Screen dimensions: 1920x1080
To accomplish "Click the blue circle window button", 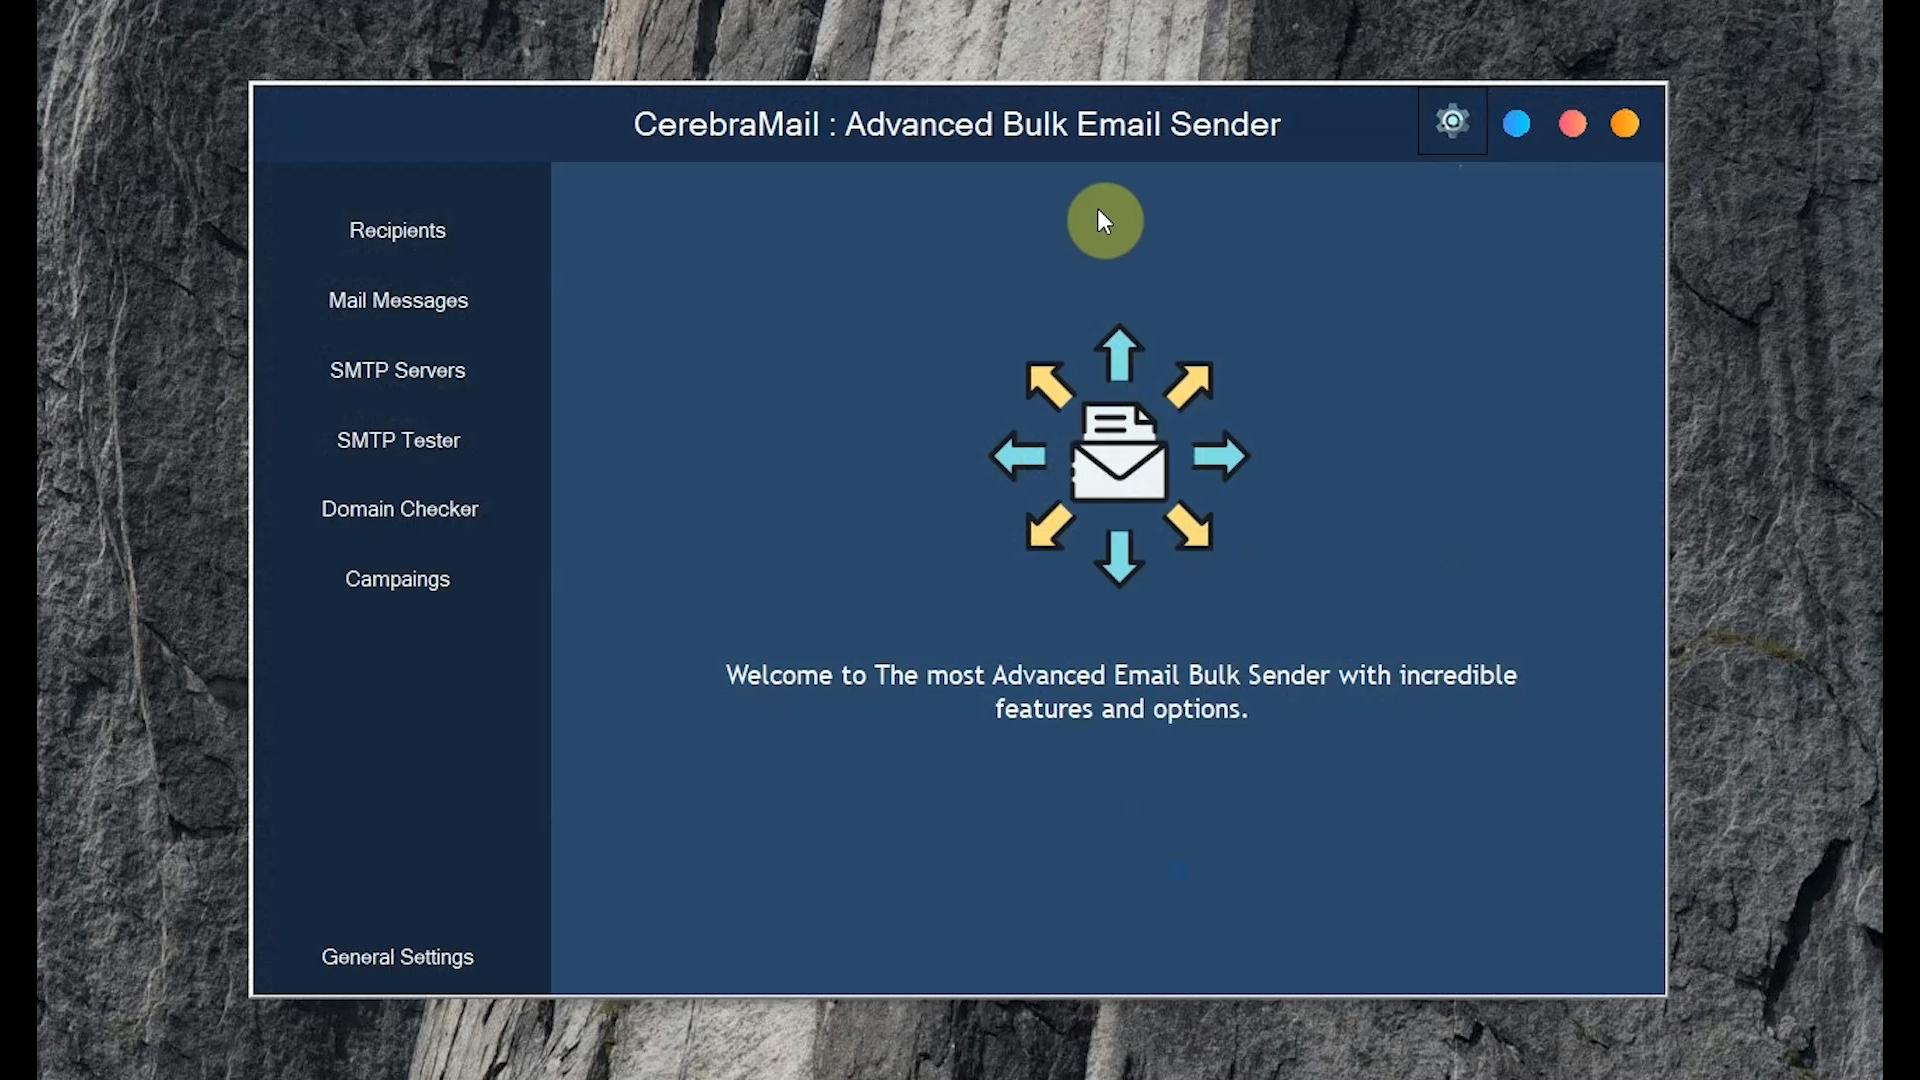I will 1517,124.
